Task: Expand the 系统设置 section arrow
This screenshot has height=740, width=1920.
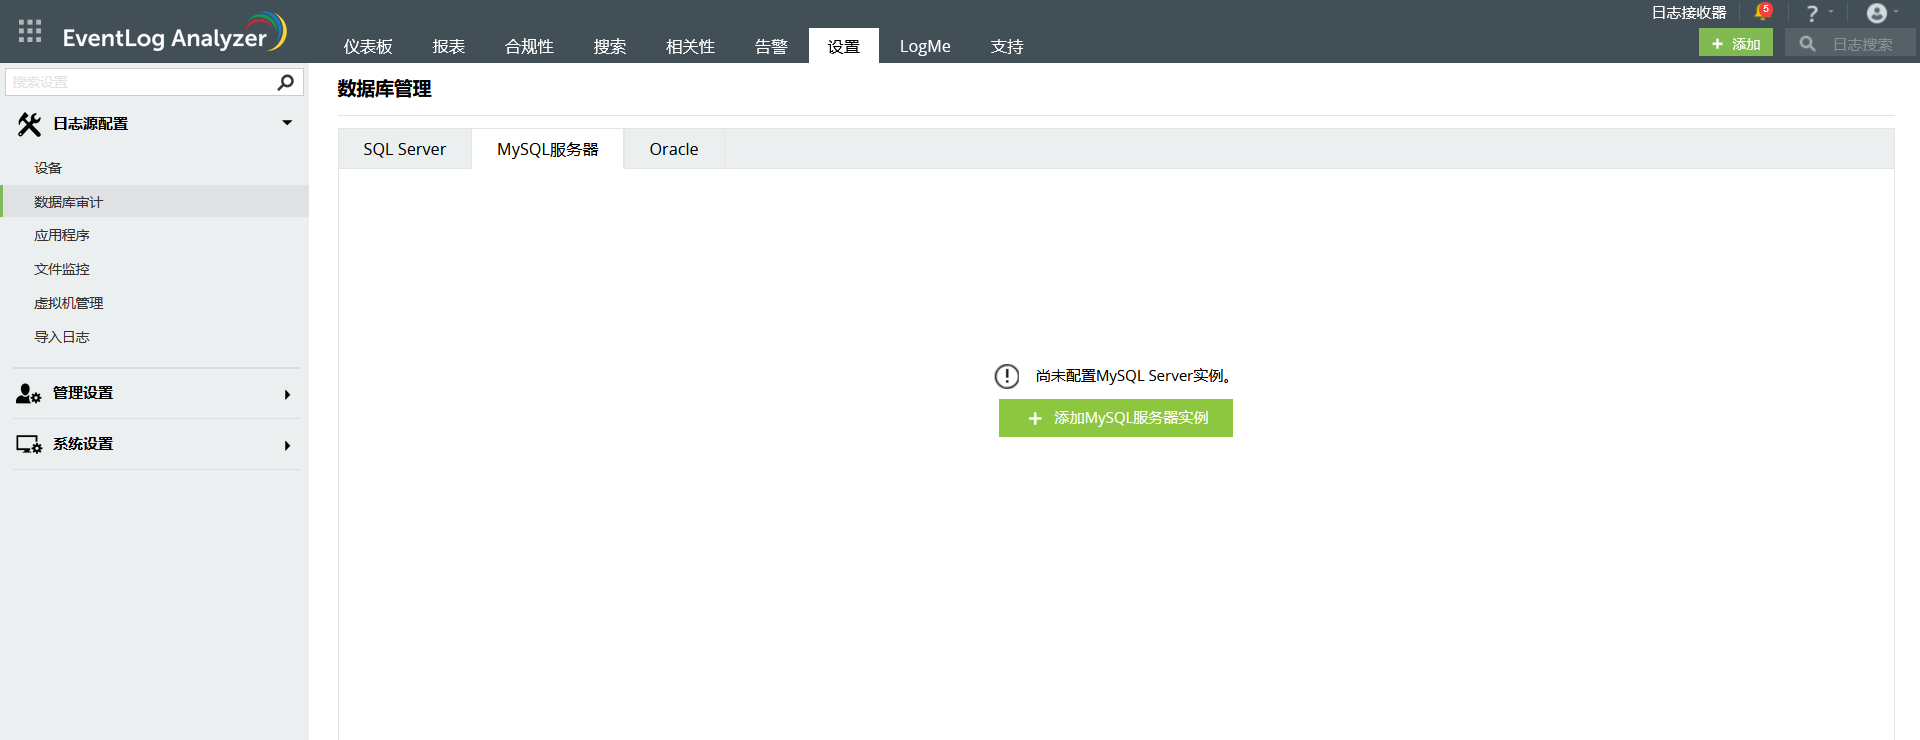Action: click(287, 445)
